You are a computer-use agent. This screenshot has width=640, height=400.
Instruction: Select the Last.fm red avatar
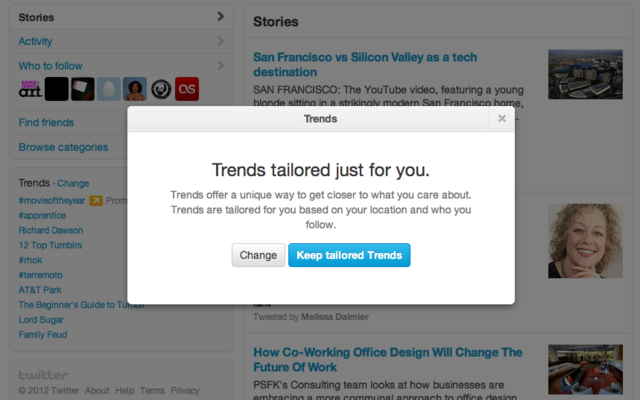187,89
